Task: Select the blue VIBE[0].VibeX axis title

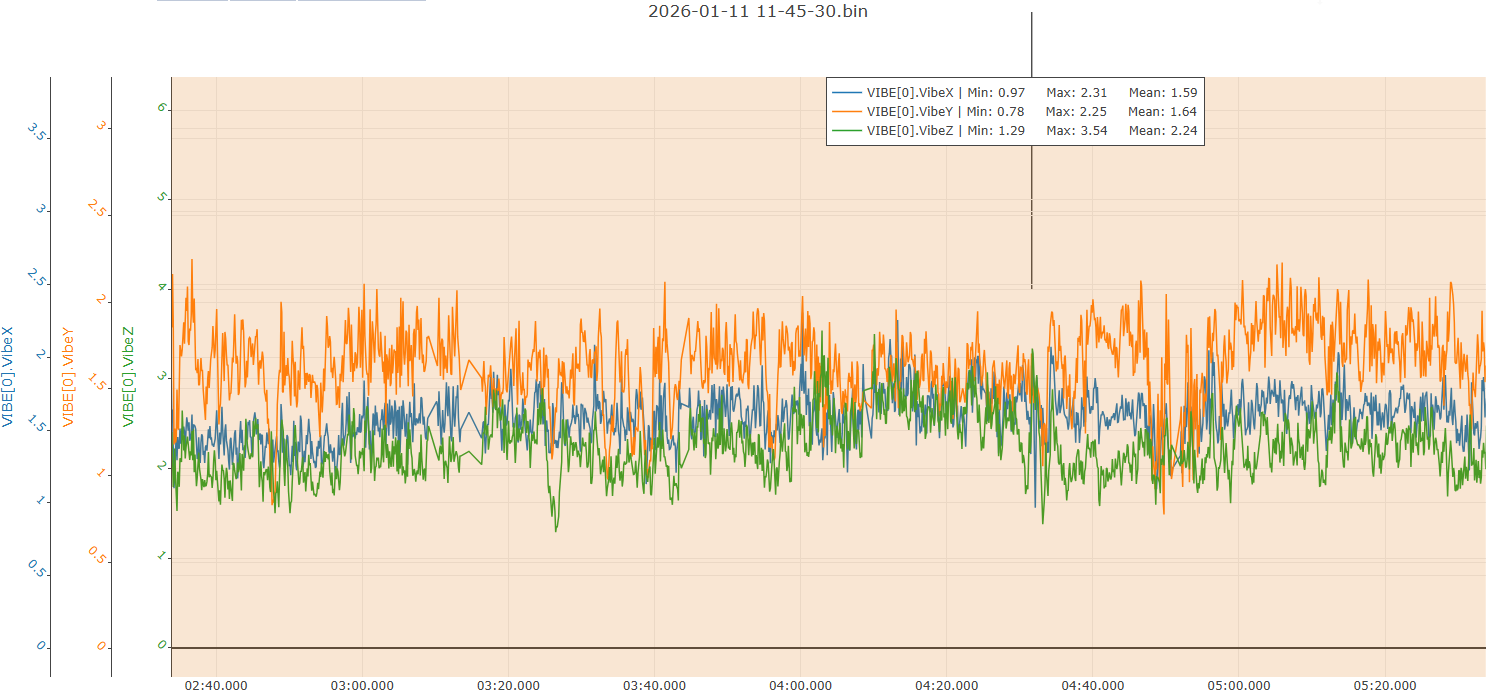Action: click(x=9, y=376)
